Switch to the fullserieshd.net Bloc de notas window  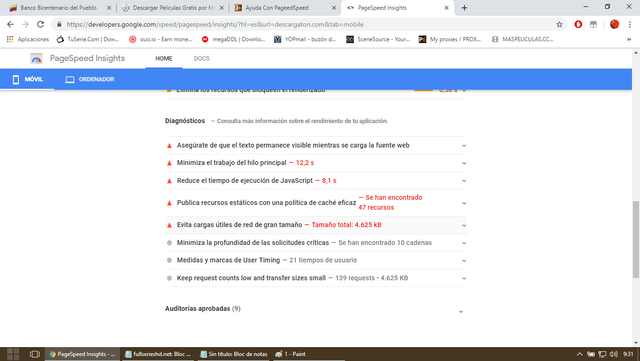click(x=158, y=354)
